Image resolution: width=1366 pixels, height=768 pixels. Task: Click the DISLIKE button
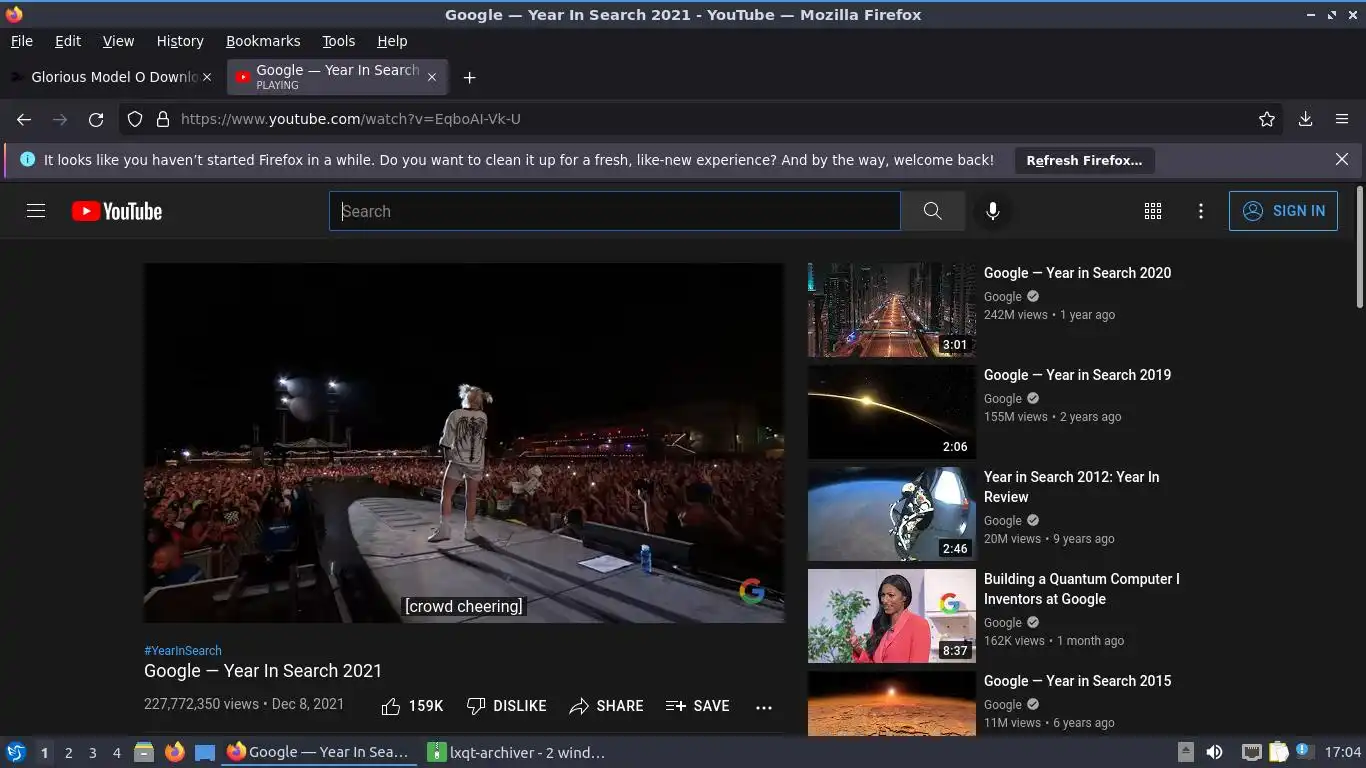507,706
